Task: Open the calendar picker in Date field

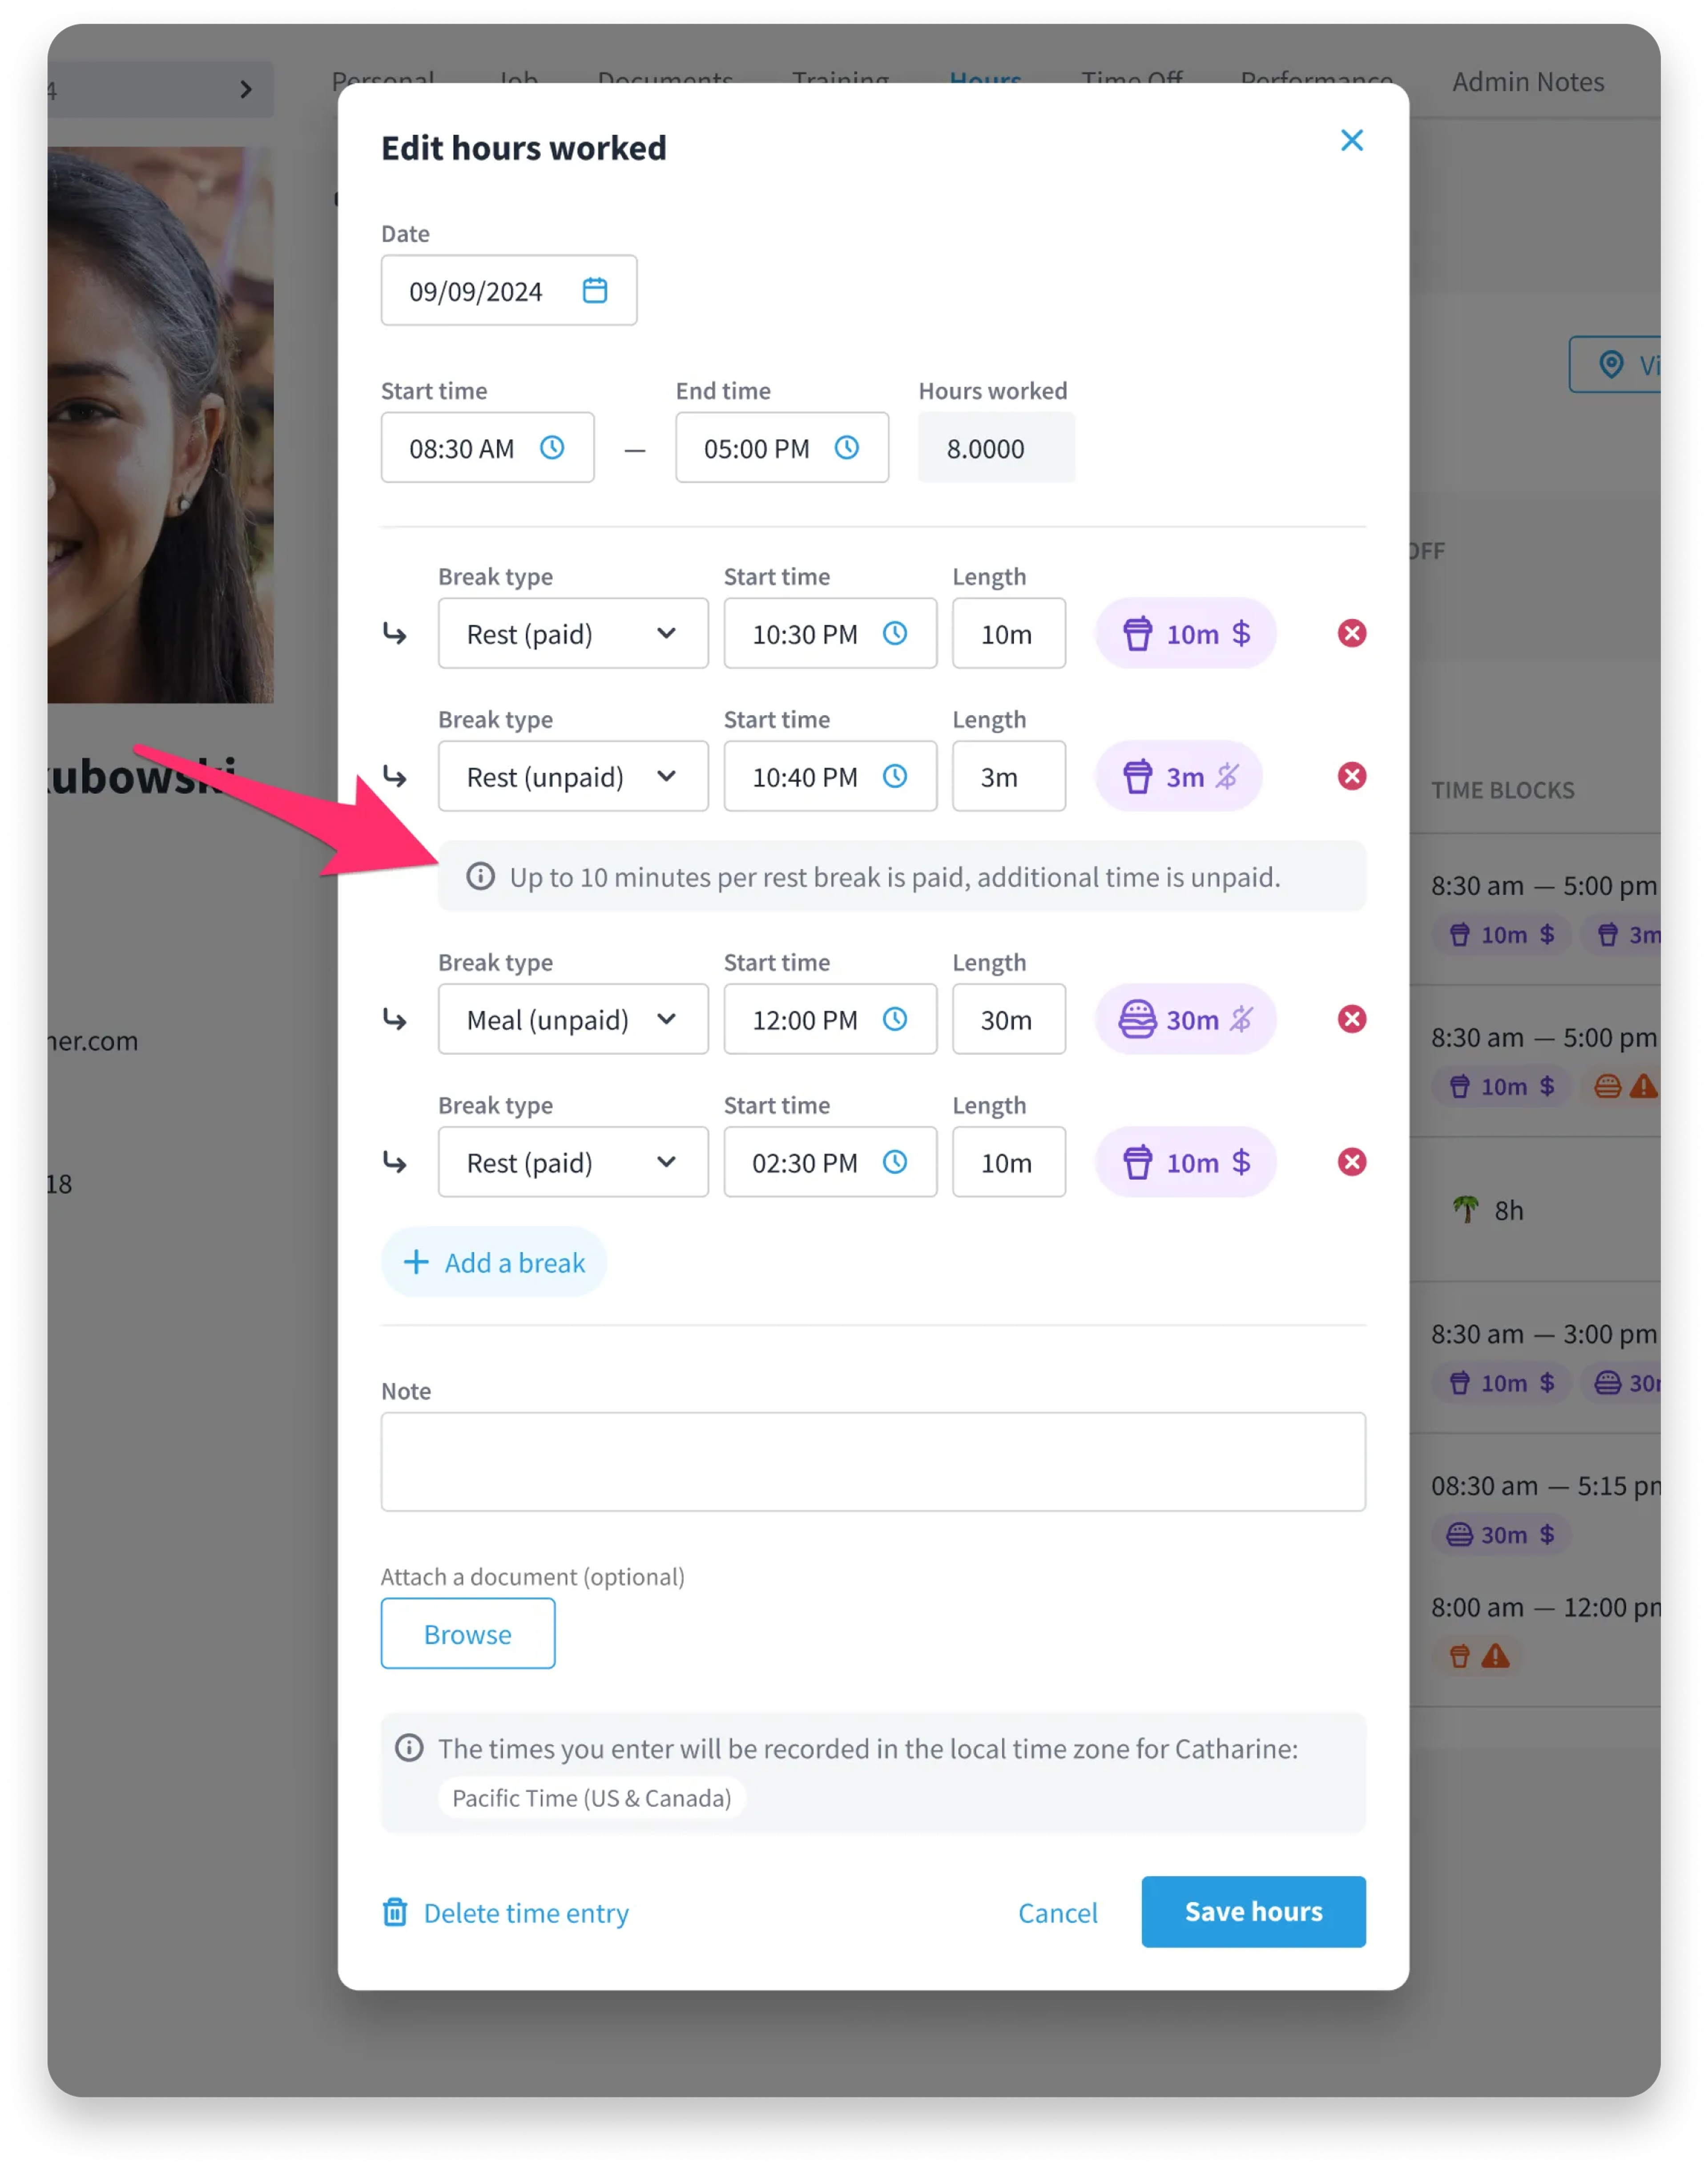Action: pyautogui.click(x=595, y=290)
